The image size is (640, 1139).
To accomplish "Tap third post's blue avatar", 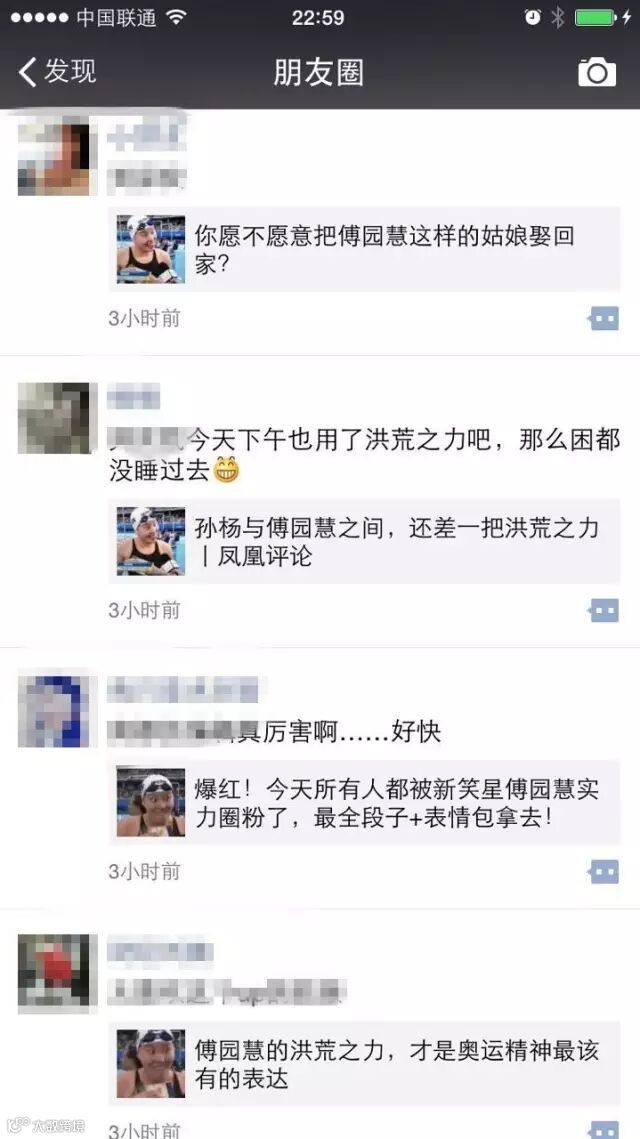I will coord(57,711).
